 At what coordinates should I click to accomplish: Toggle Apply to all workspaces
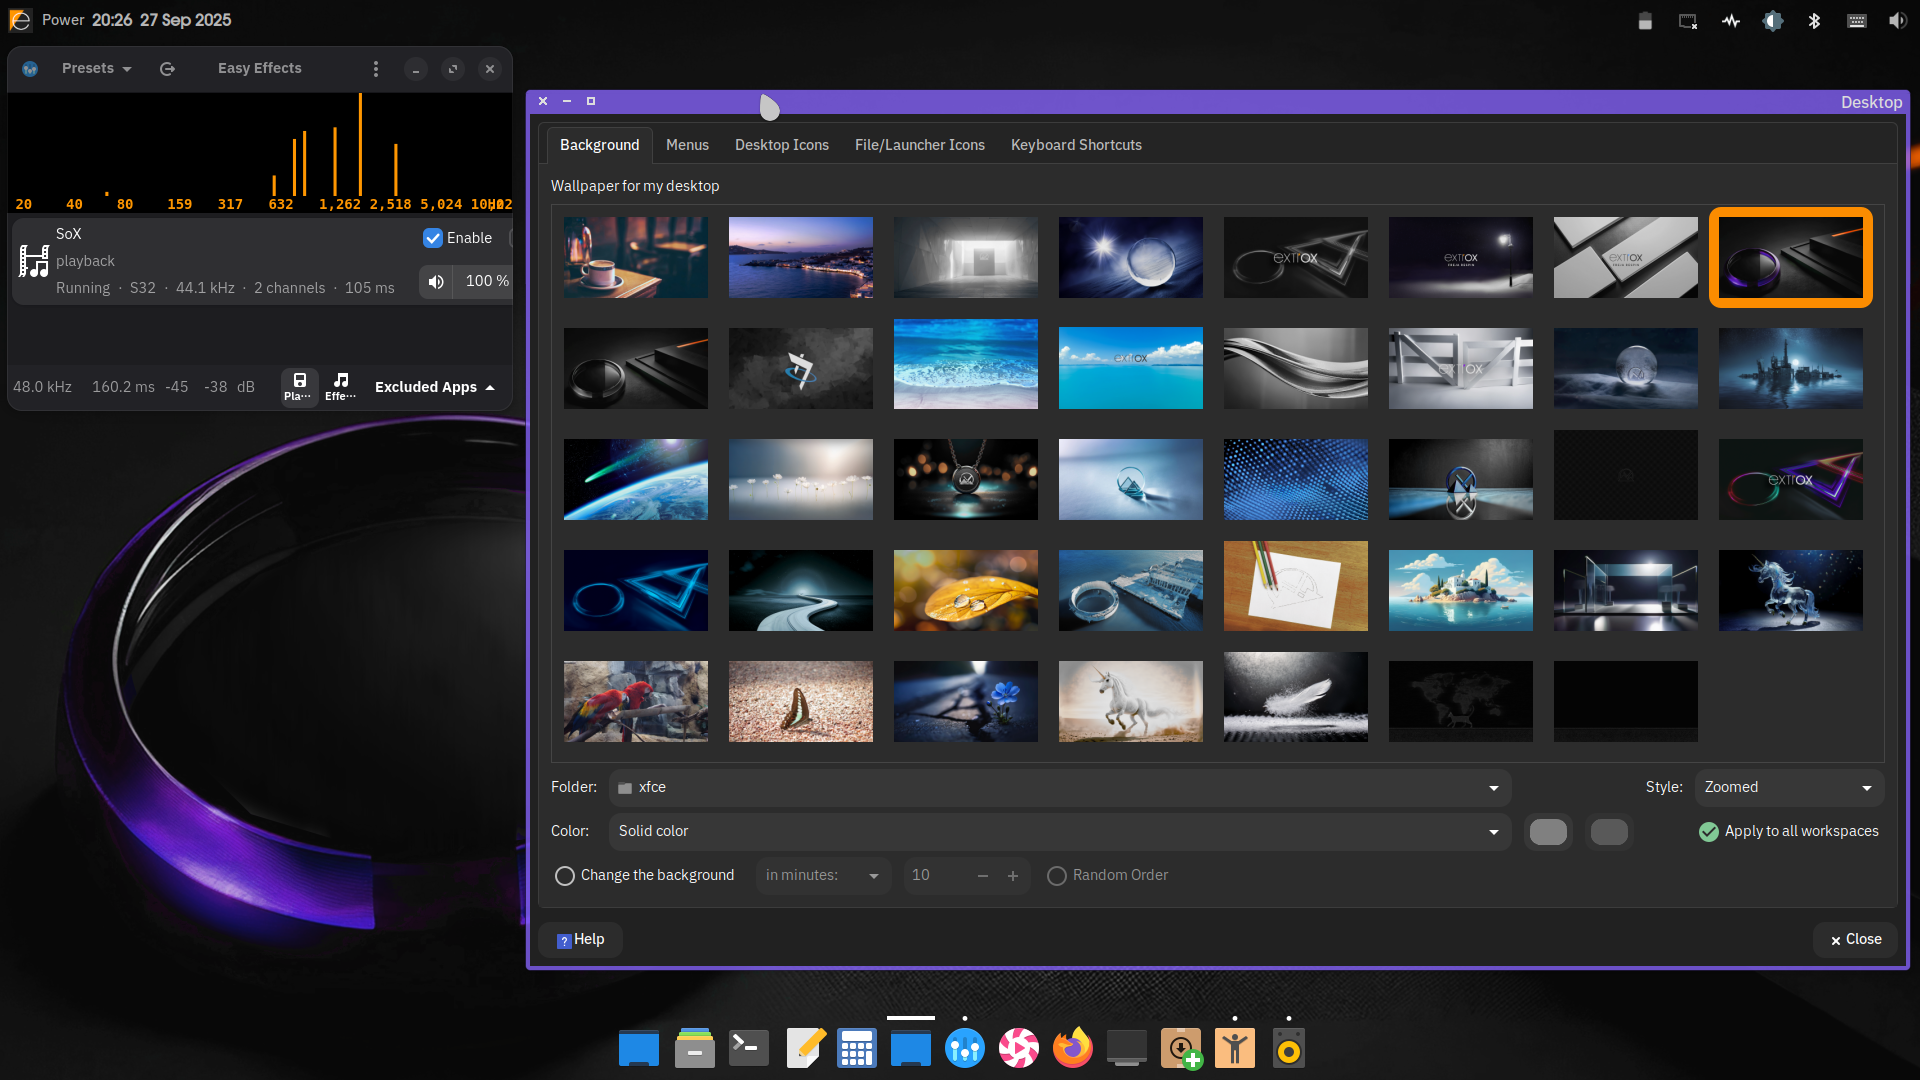coord(1709,832)
